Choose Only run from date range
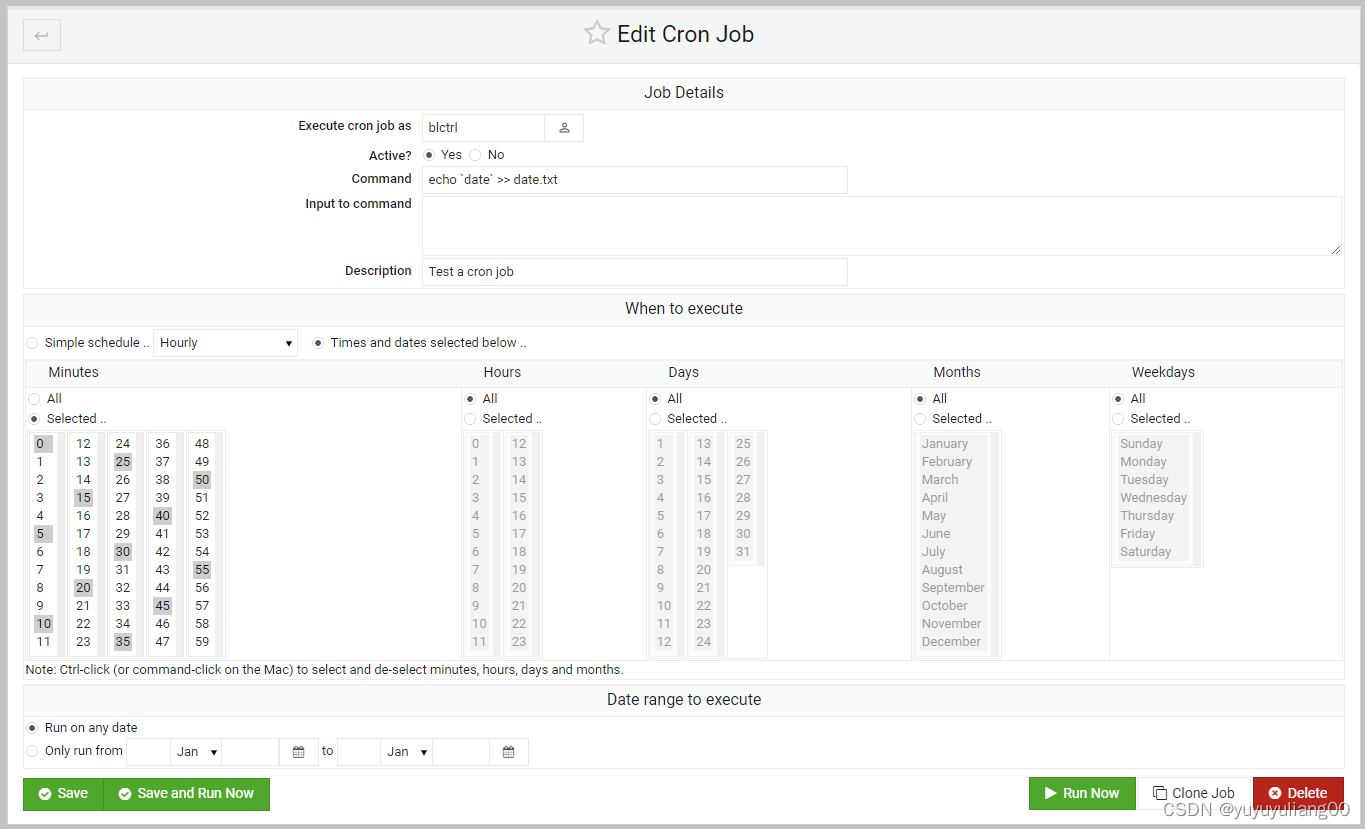The width and height of the screenshot is (1365, 829). pos(31,750)
